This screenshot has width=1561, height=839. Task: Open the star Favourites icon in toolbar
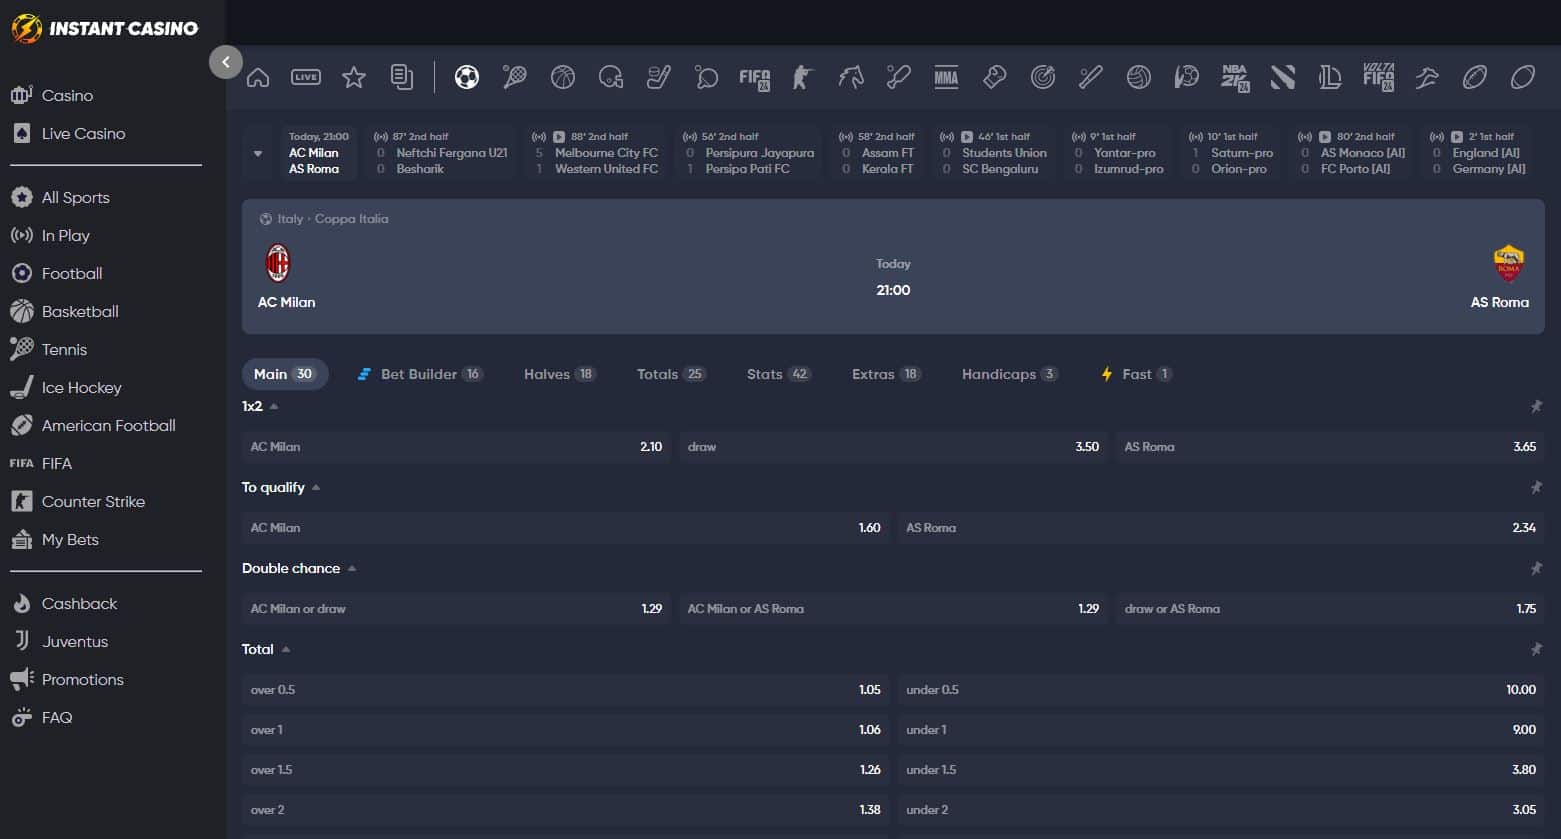(354, 77)
